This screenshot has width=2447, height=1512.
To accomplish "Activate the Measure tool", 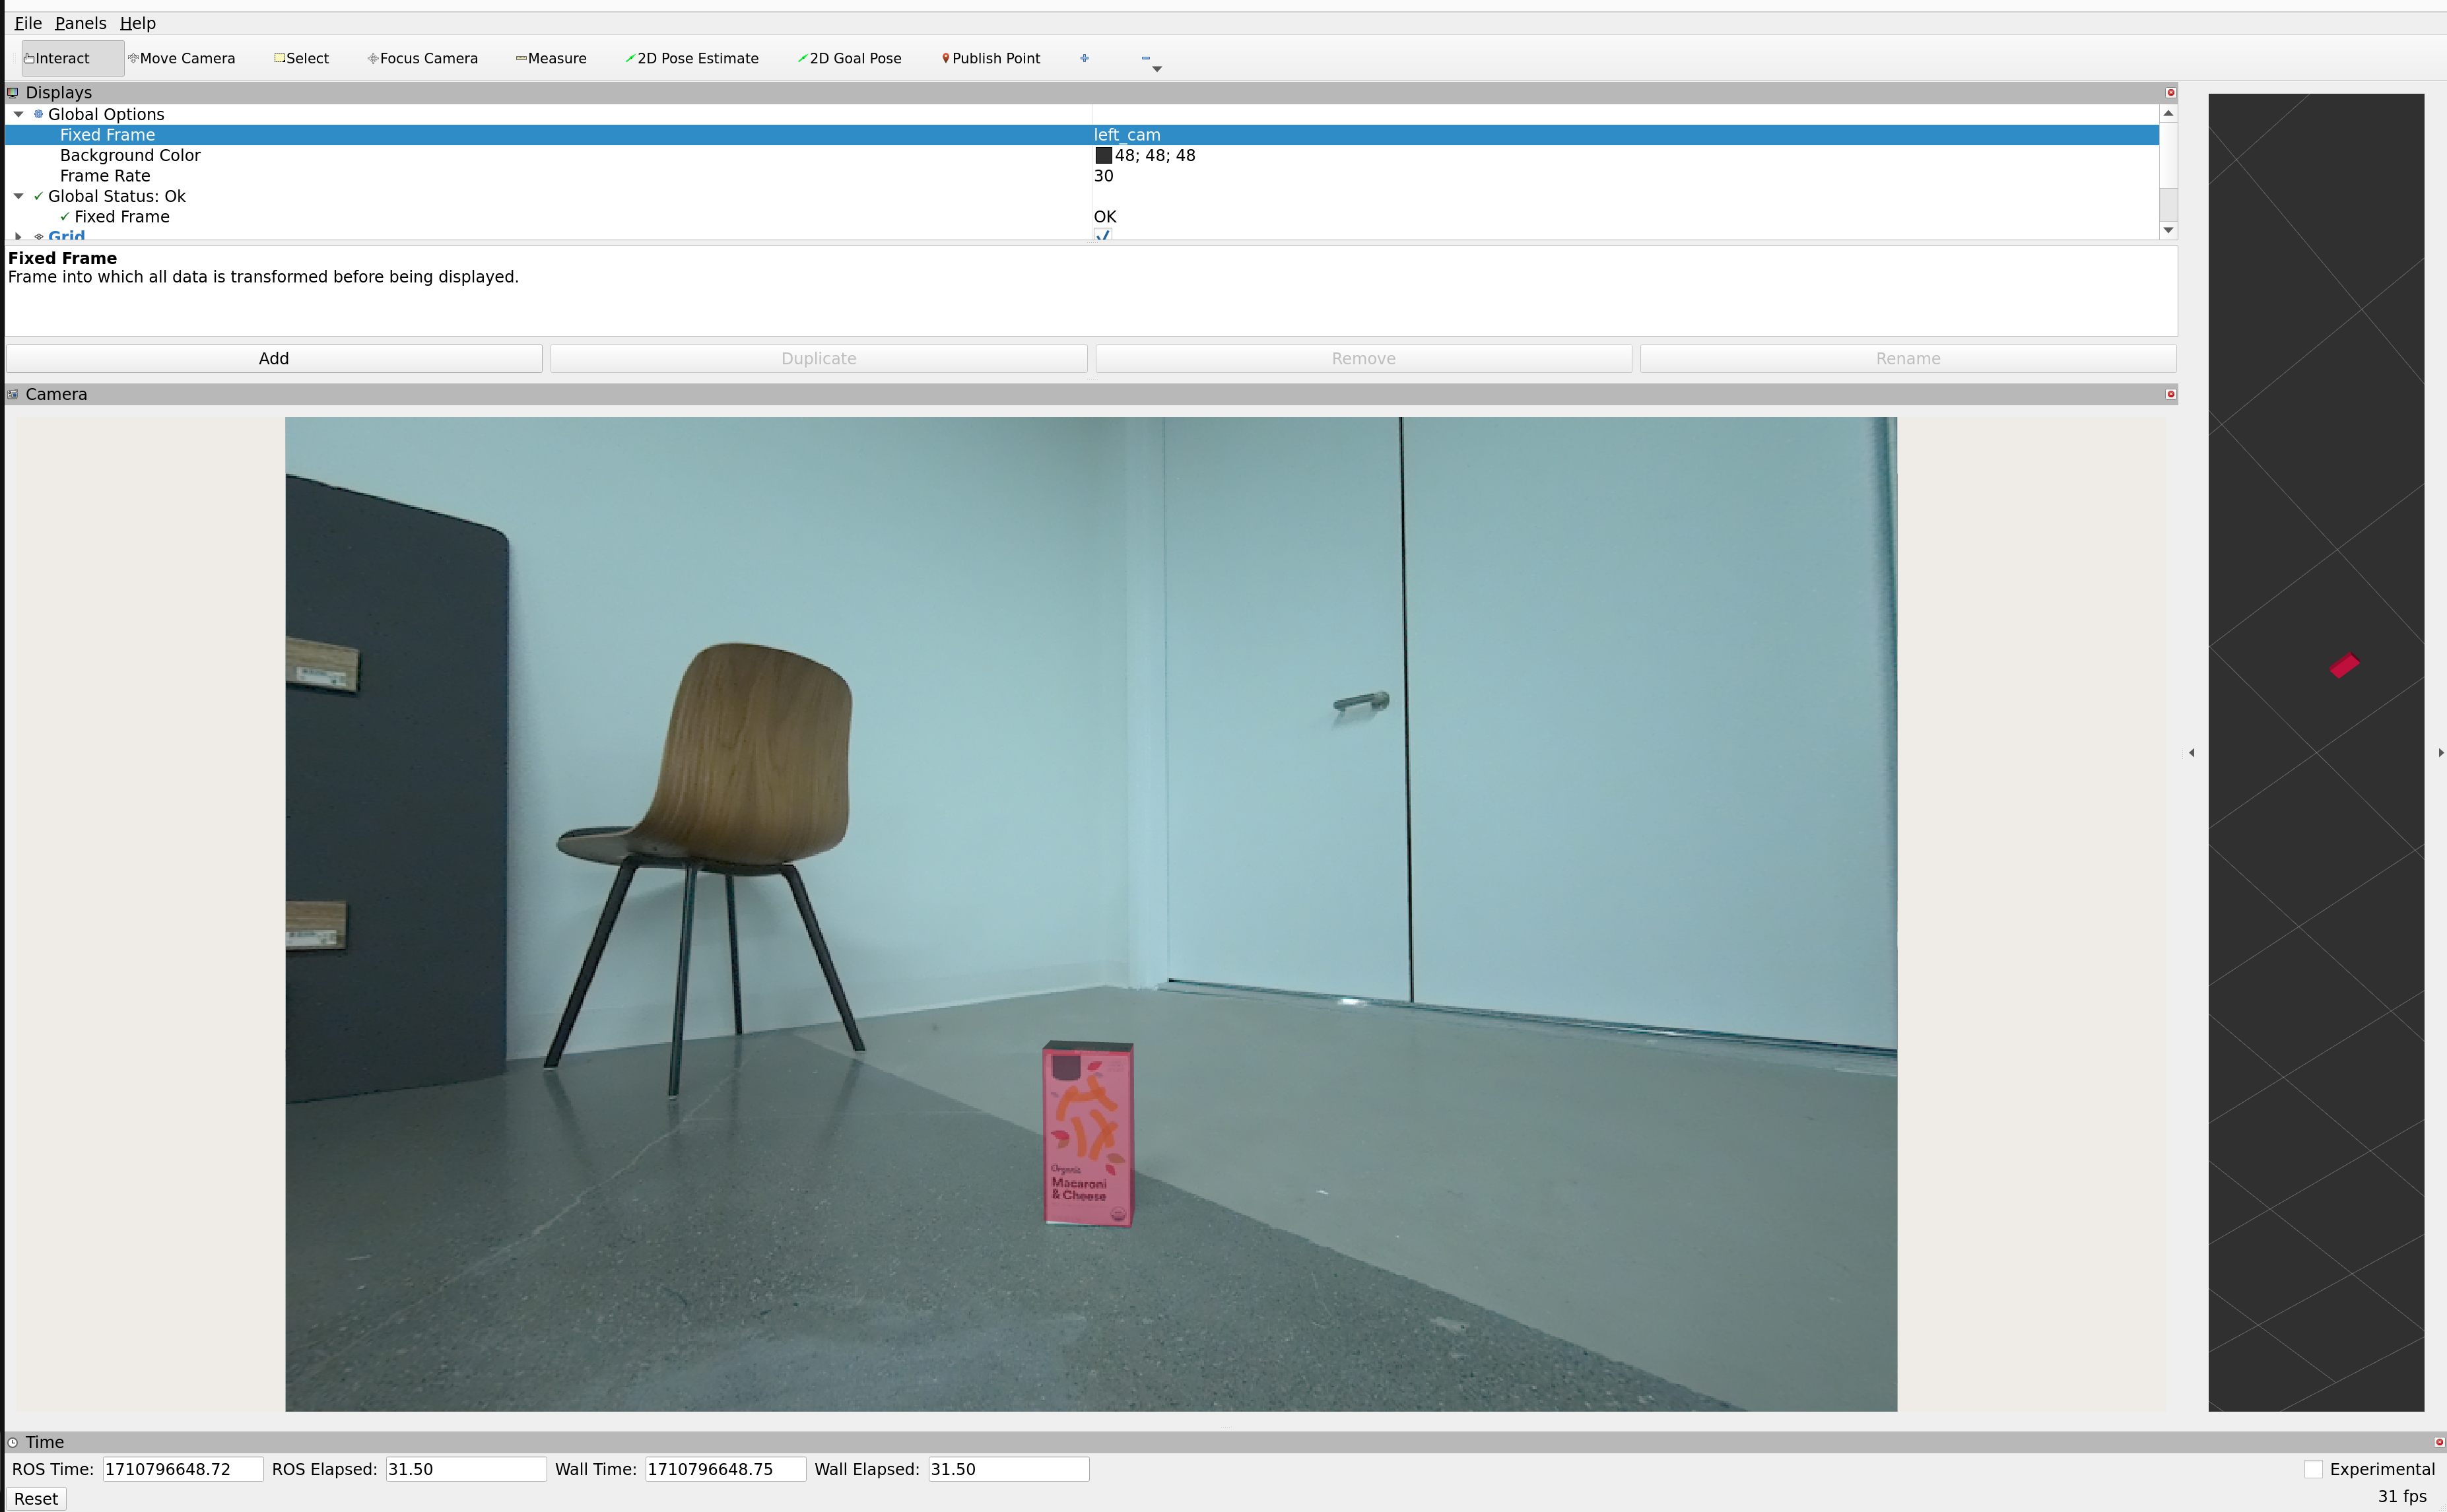I will 551,58.
